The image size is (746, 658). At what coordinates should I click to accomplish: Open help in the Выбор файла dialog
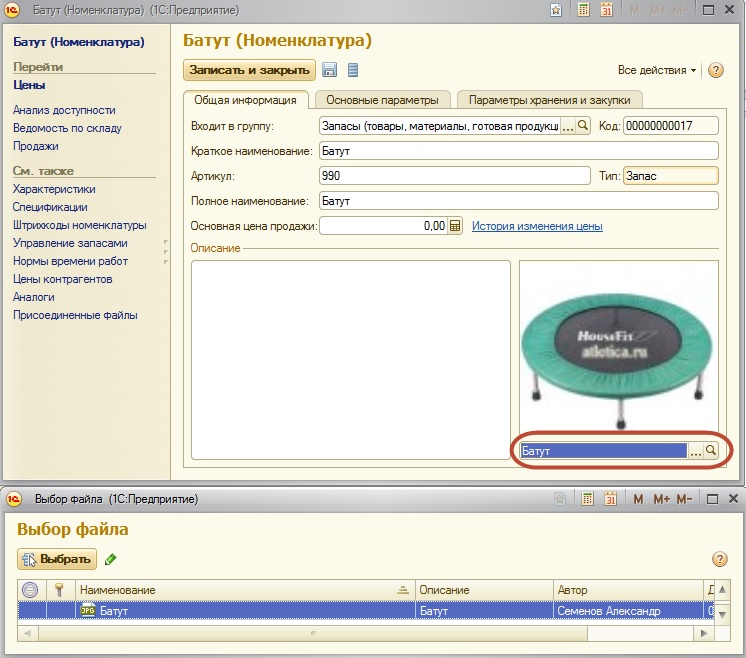pos(719,559)
